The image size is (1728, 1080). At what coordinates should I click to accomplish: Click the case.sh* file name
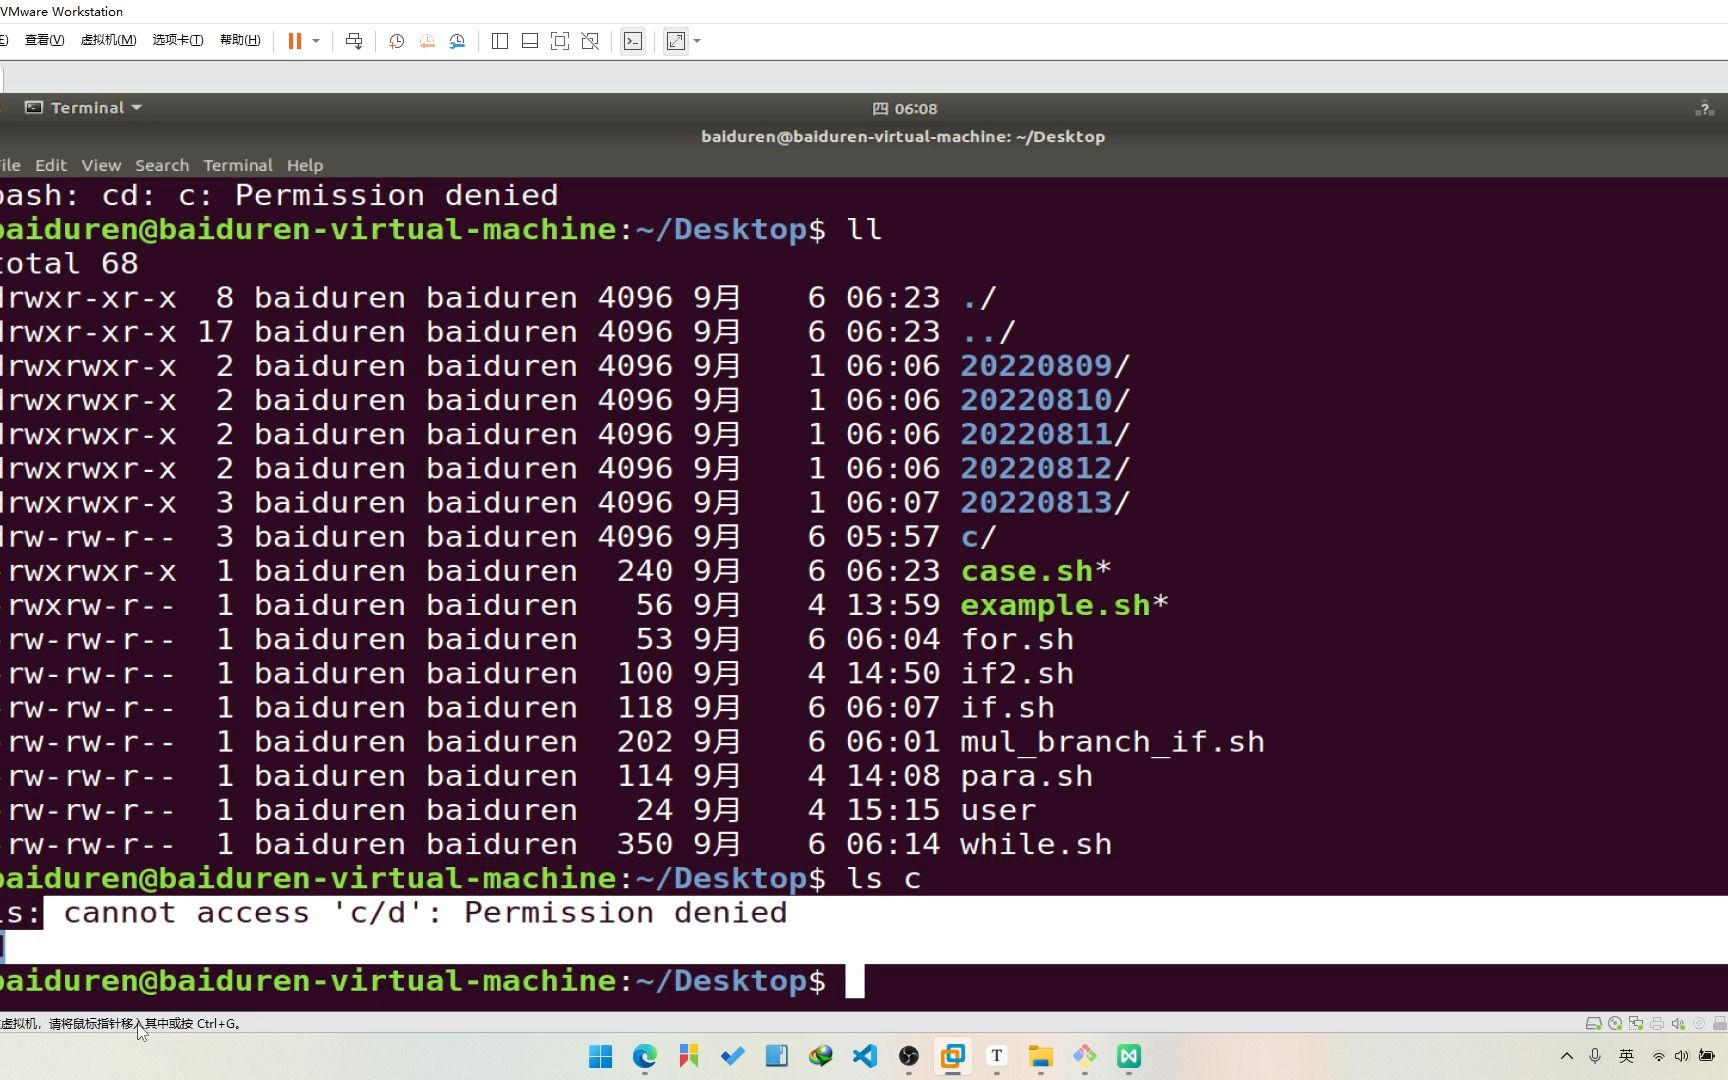pyautogui.click(x=1036, y=571)
